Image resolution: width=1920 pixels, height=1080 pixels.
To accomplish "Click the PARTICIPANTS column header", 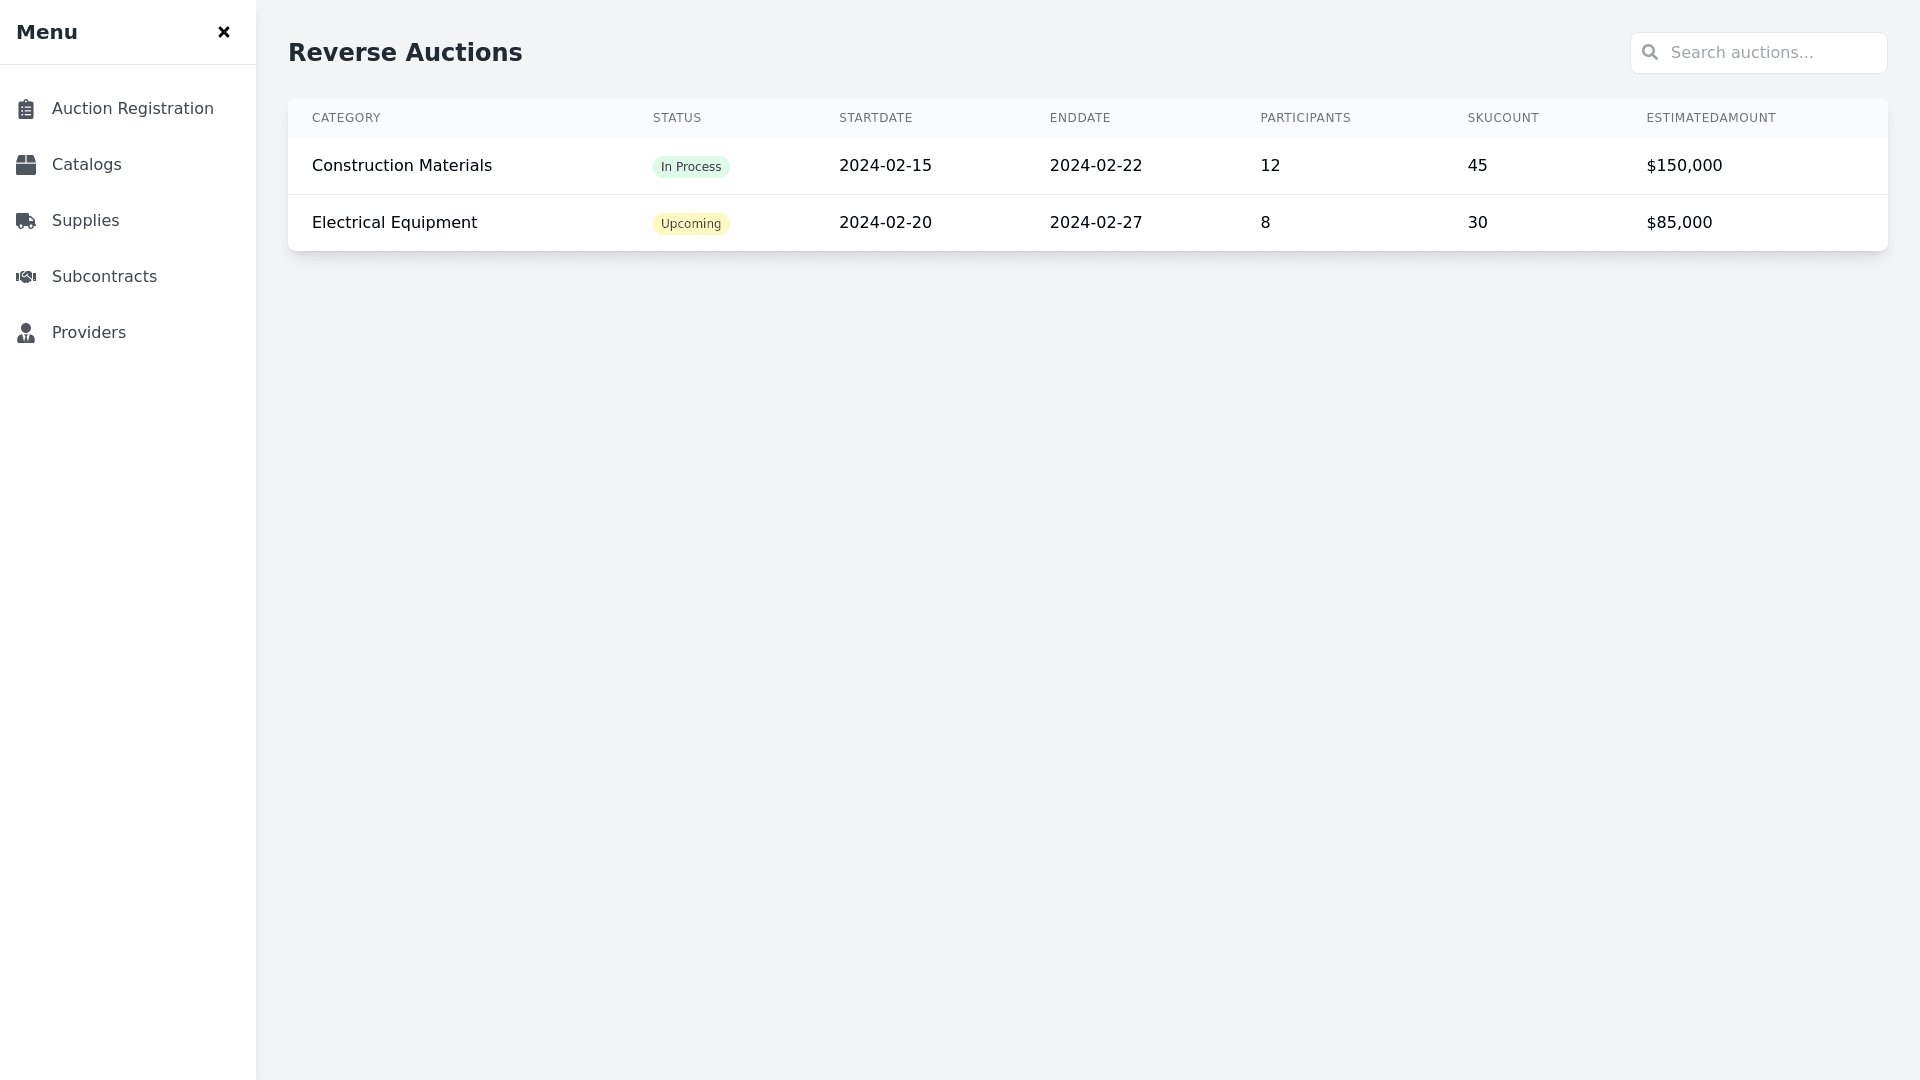I will 1305,118.
